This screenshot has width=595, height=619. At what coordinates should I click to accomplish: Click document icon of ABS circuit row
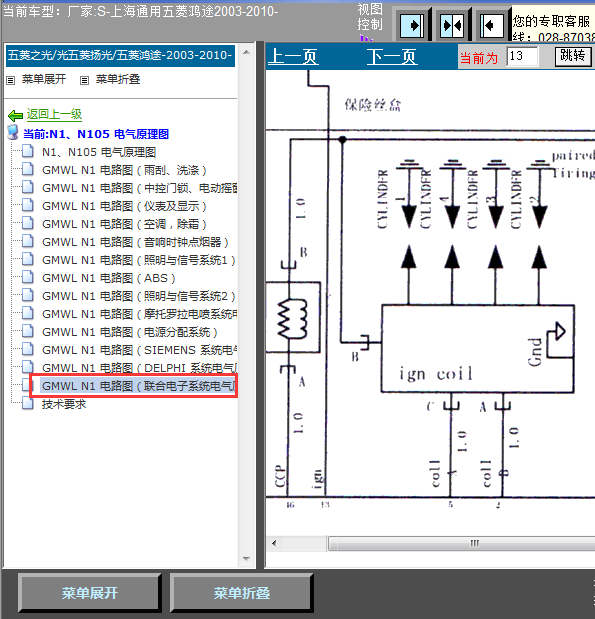tap(28, 278)
